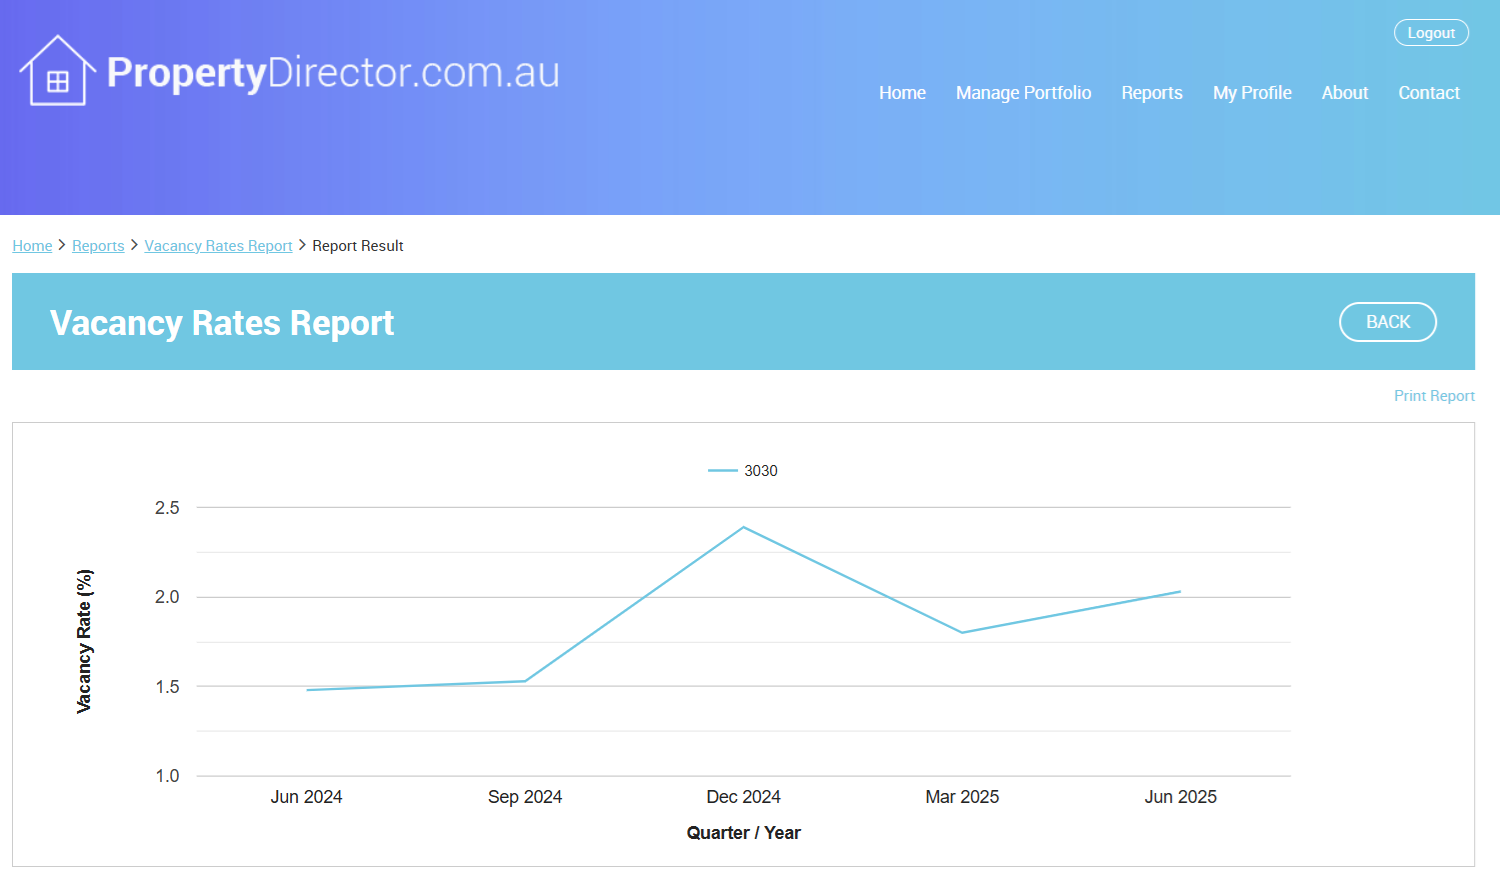Log out using the Logout button

point(1430,33)
